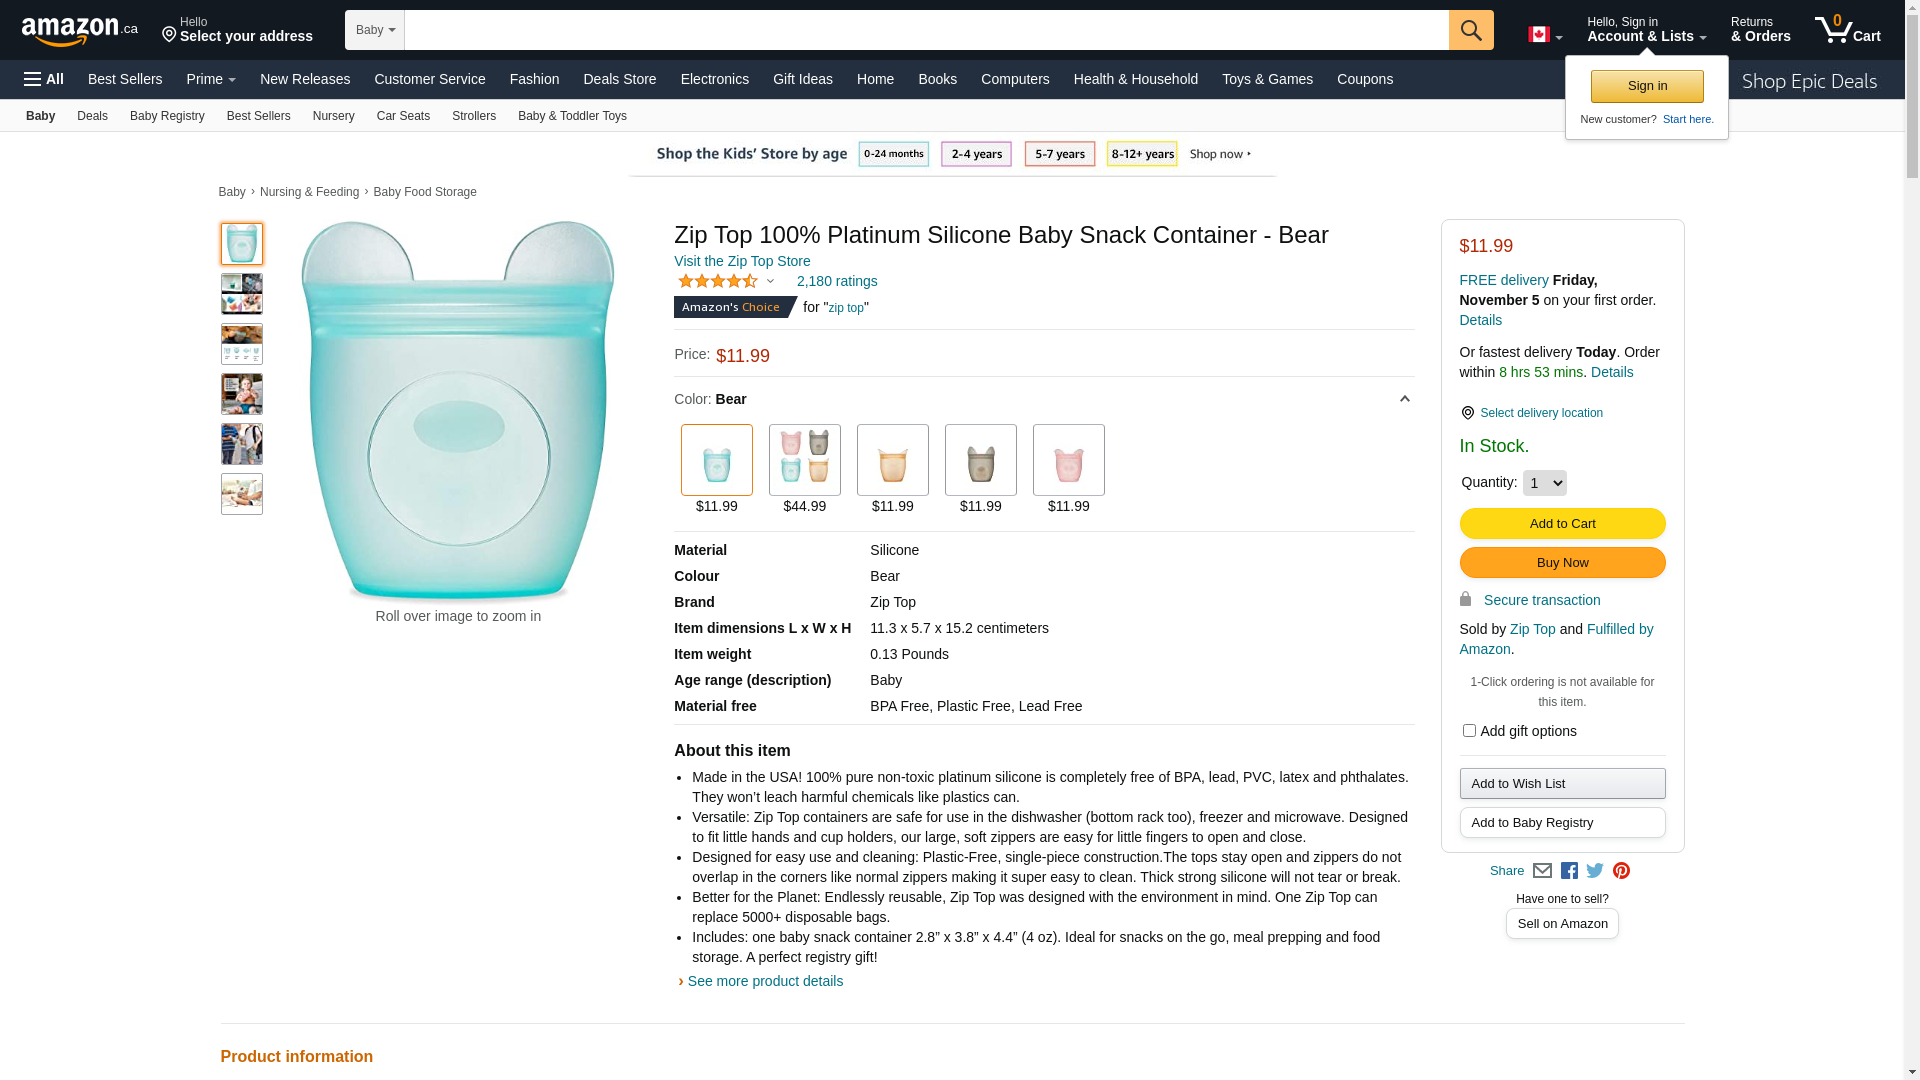Select Car Seats in baby subnav

tap(403, 116)
